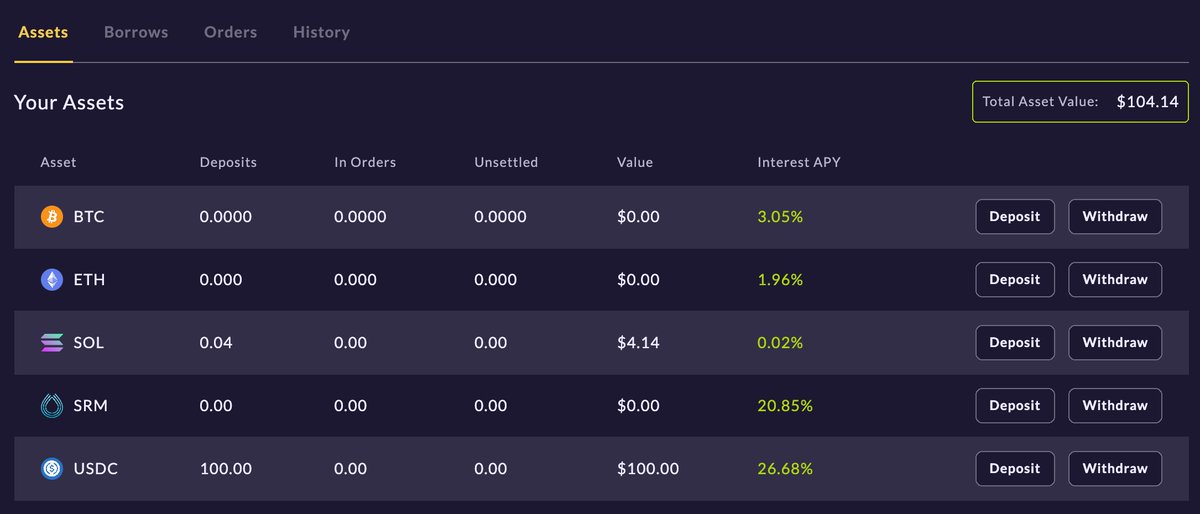Click Deposit in the SRM row

(x=1015, y=405)
